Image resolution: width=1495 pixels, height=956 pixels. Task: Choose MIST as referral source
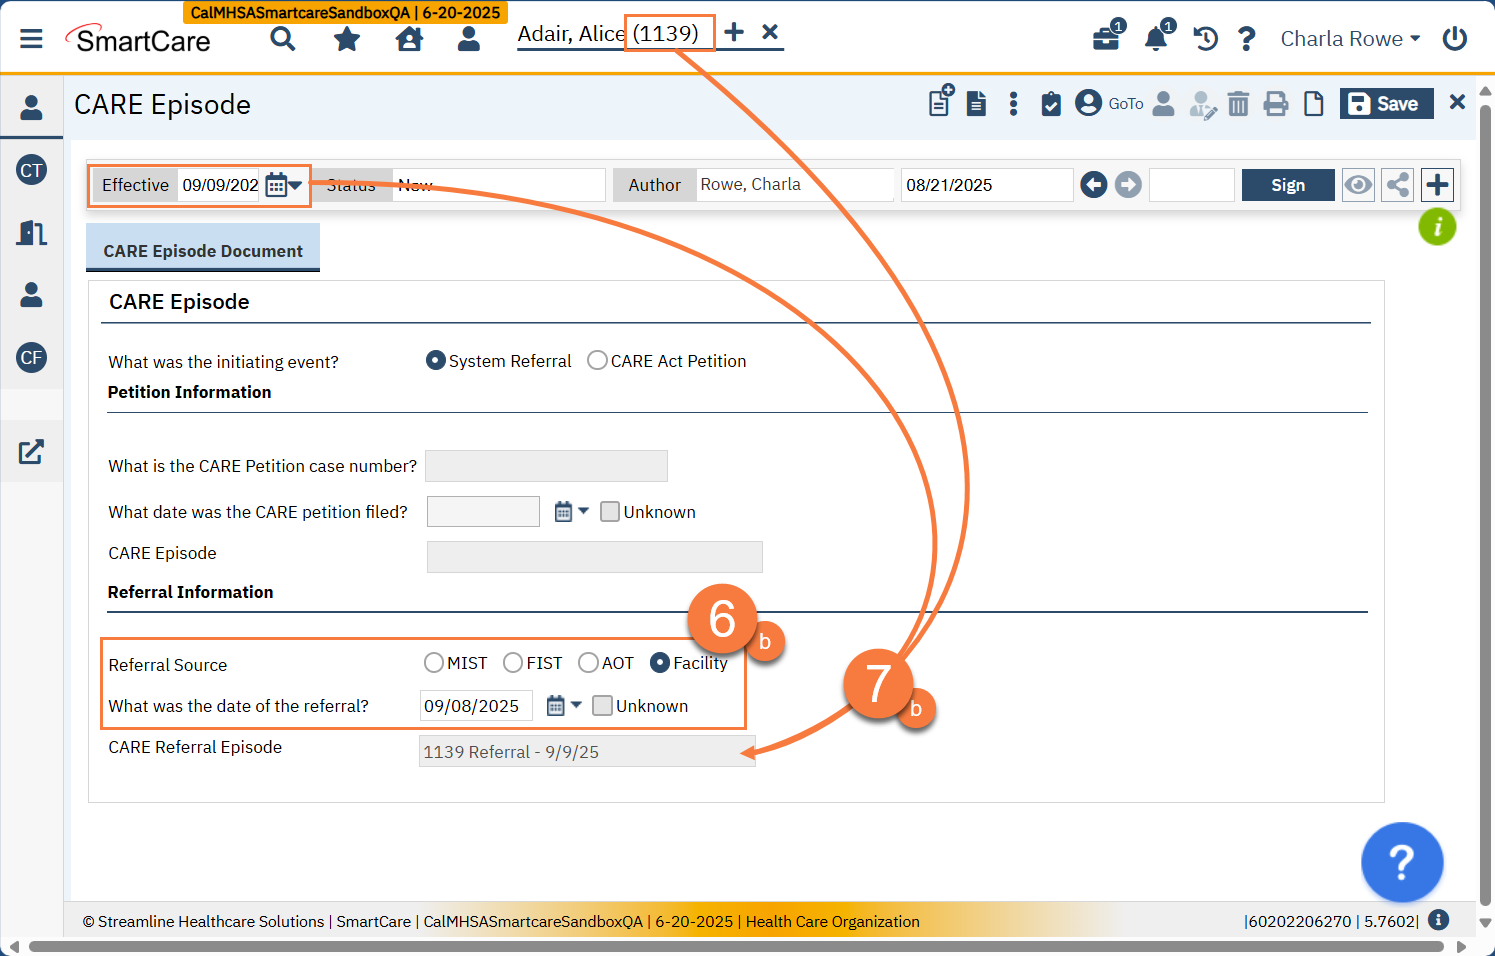tap(434, 663)
